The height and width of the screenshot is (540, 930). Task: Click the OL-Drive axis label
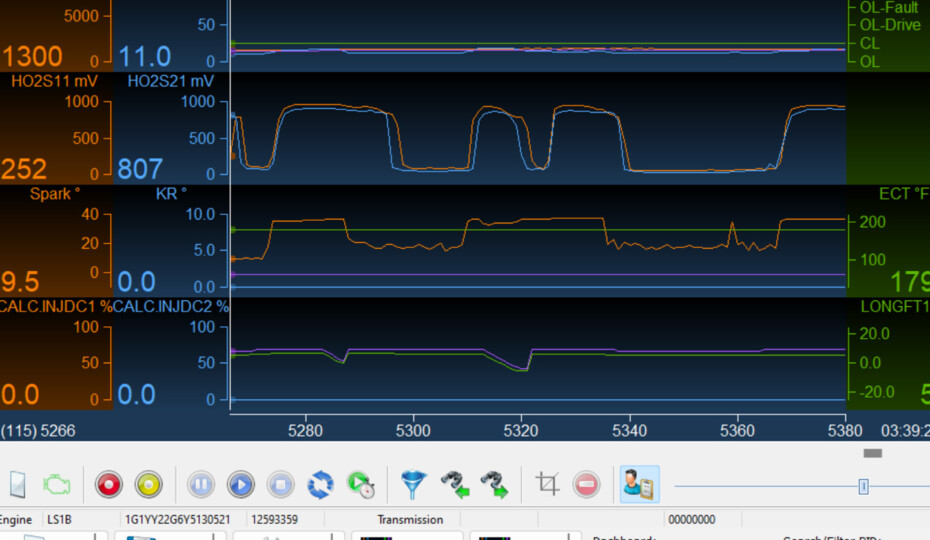click(890, 25)
